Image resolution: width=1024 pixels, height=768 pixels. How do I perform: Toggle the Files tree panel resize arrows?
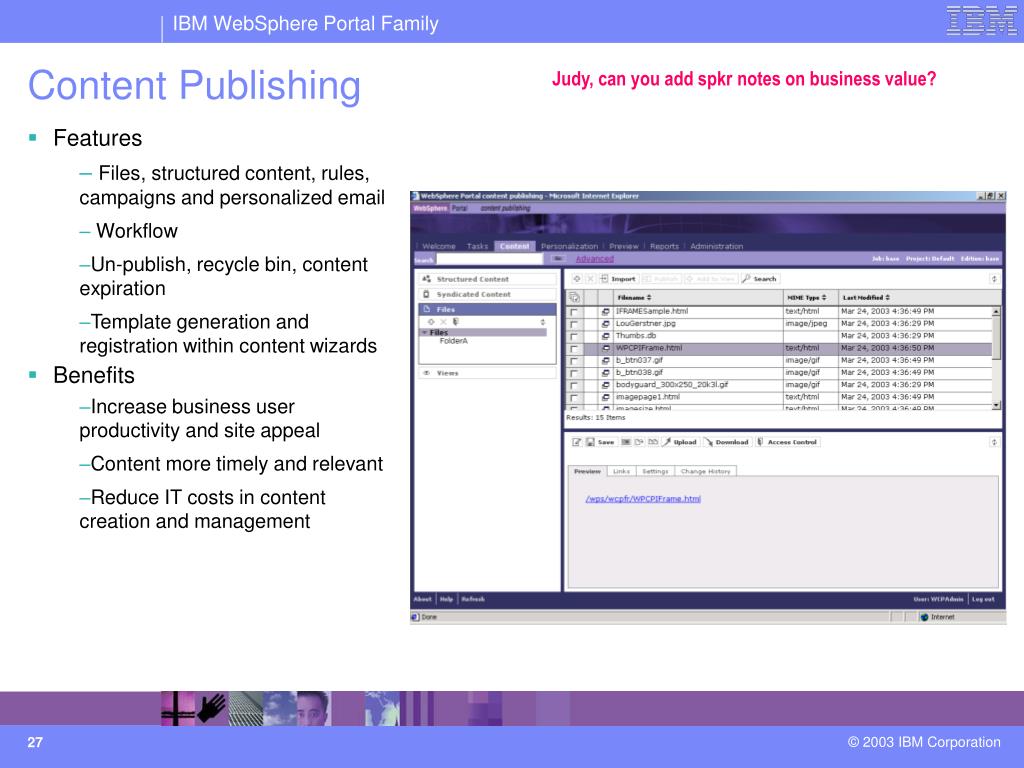[543, 322]
